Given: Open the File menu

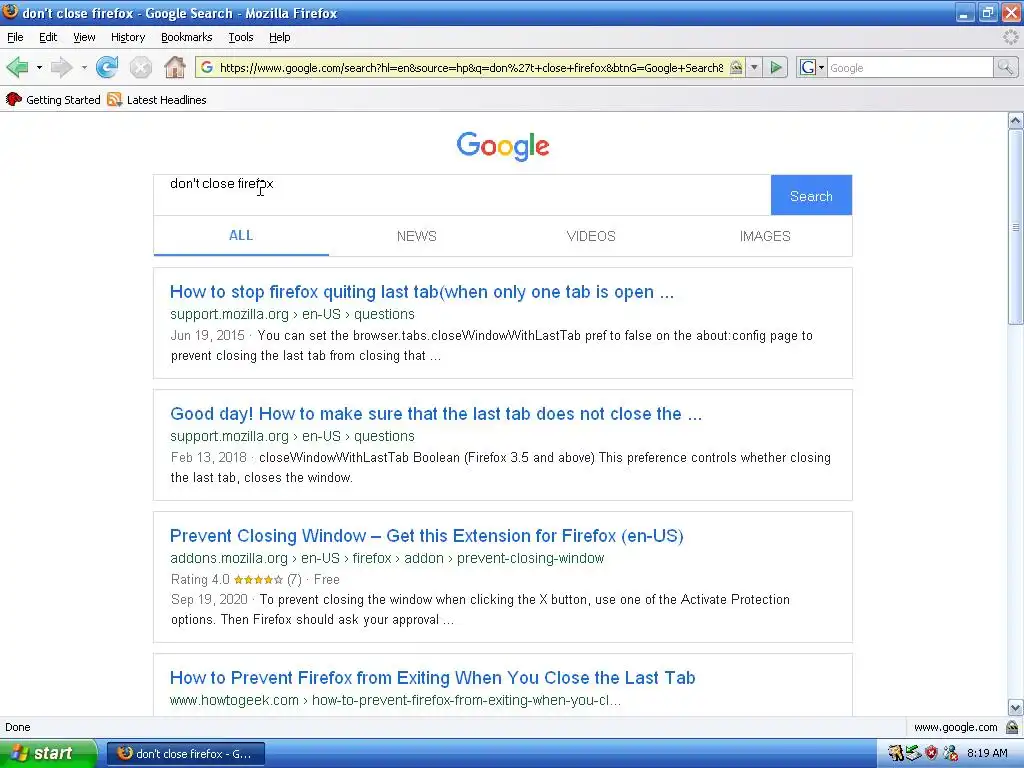Looking at the screenshot, I should 15,37.
